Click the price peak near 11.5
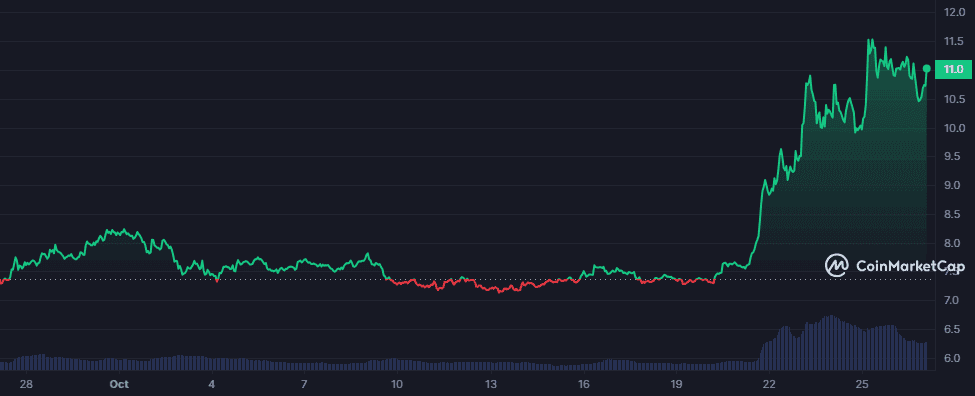The image size is (975, 396). click(870, 40)
